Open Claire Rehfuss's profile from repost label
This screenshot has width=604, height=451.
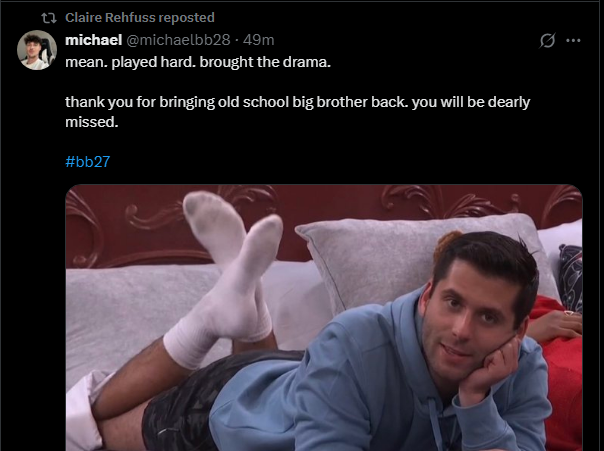[x=110, y=18]
